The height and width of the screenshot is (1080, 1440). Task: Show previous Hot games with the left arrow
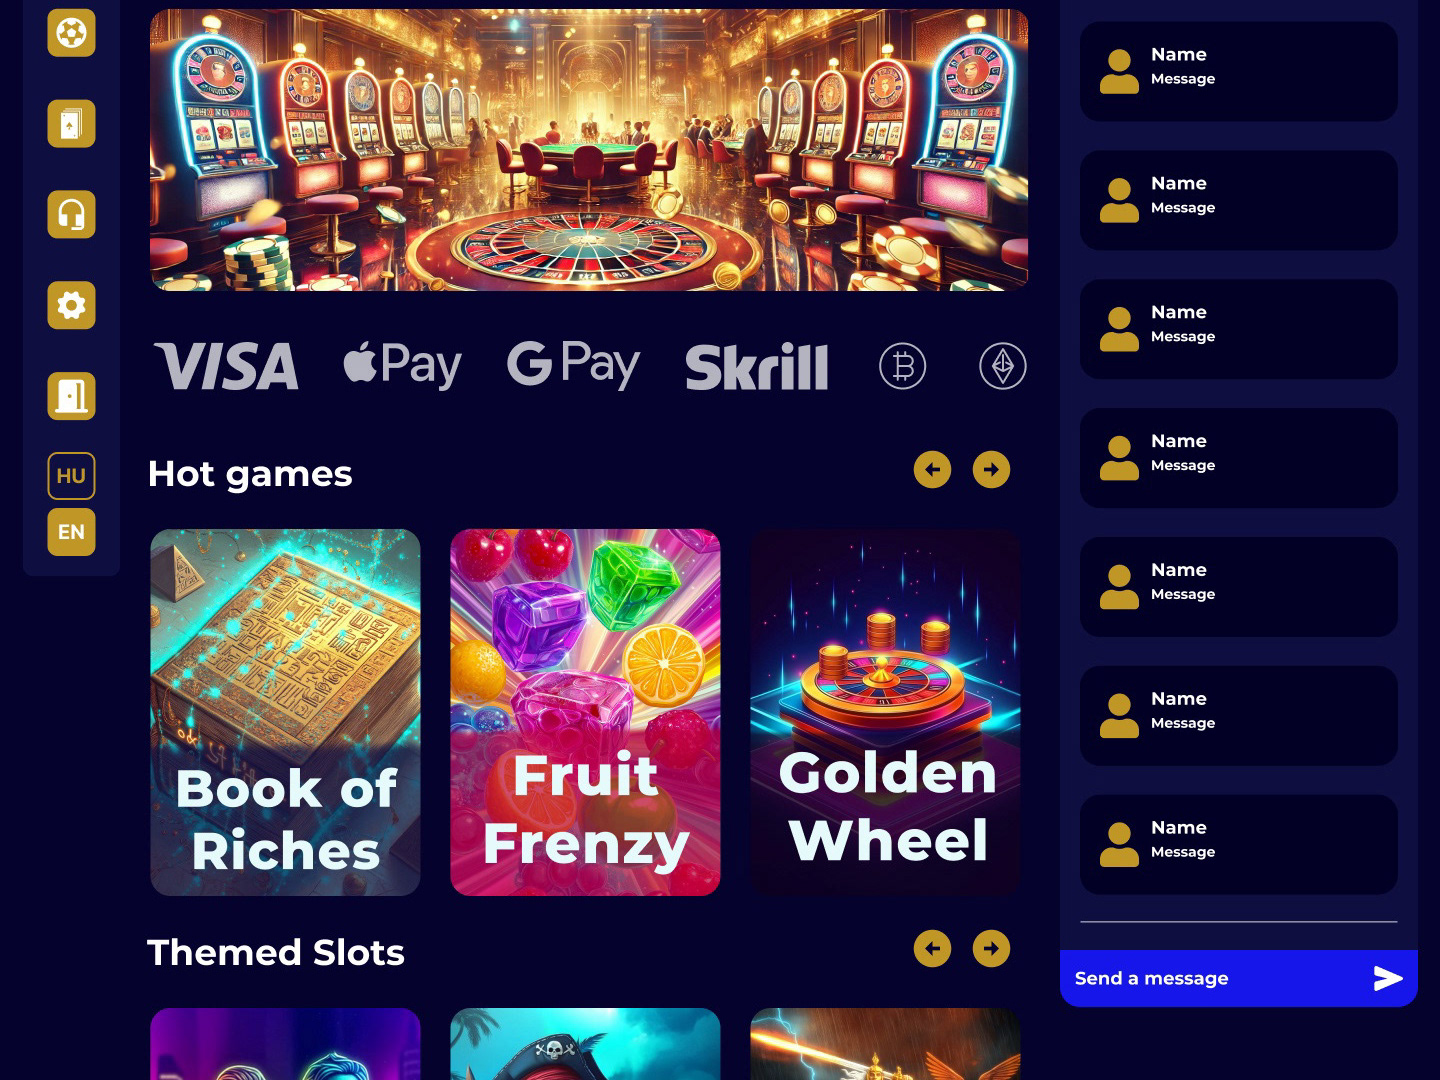point(932,470)
